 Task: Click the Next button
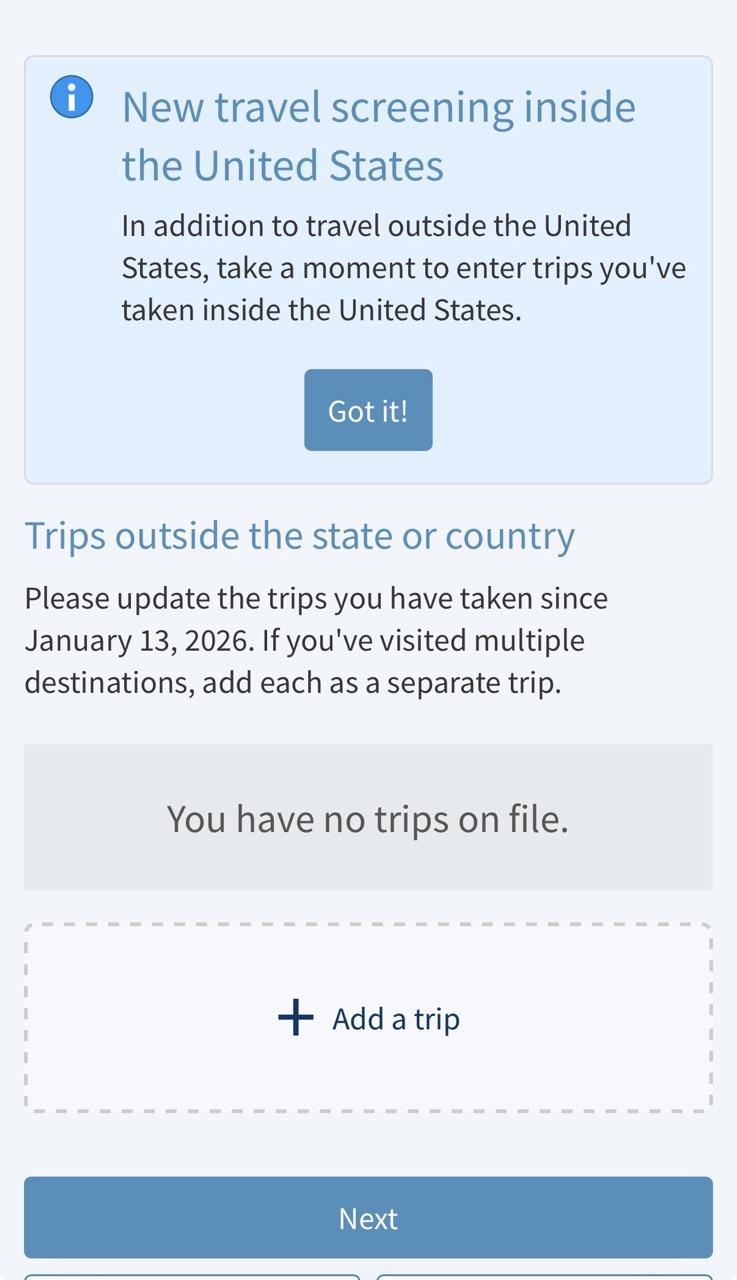(368, 1217)
